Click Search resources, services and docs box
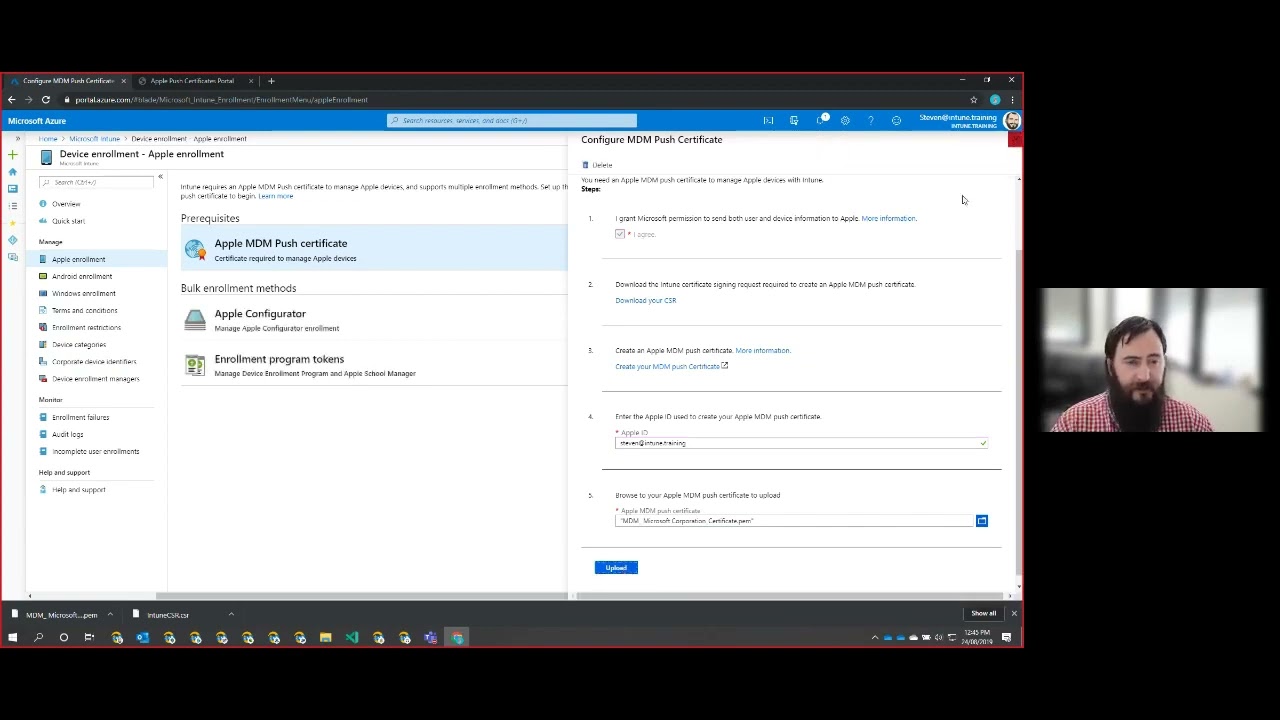Screen dimensions: 1280x720 512,121
